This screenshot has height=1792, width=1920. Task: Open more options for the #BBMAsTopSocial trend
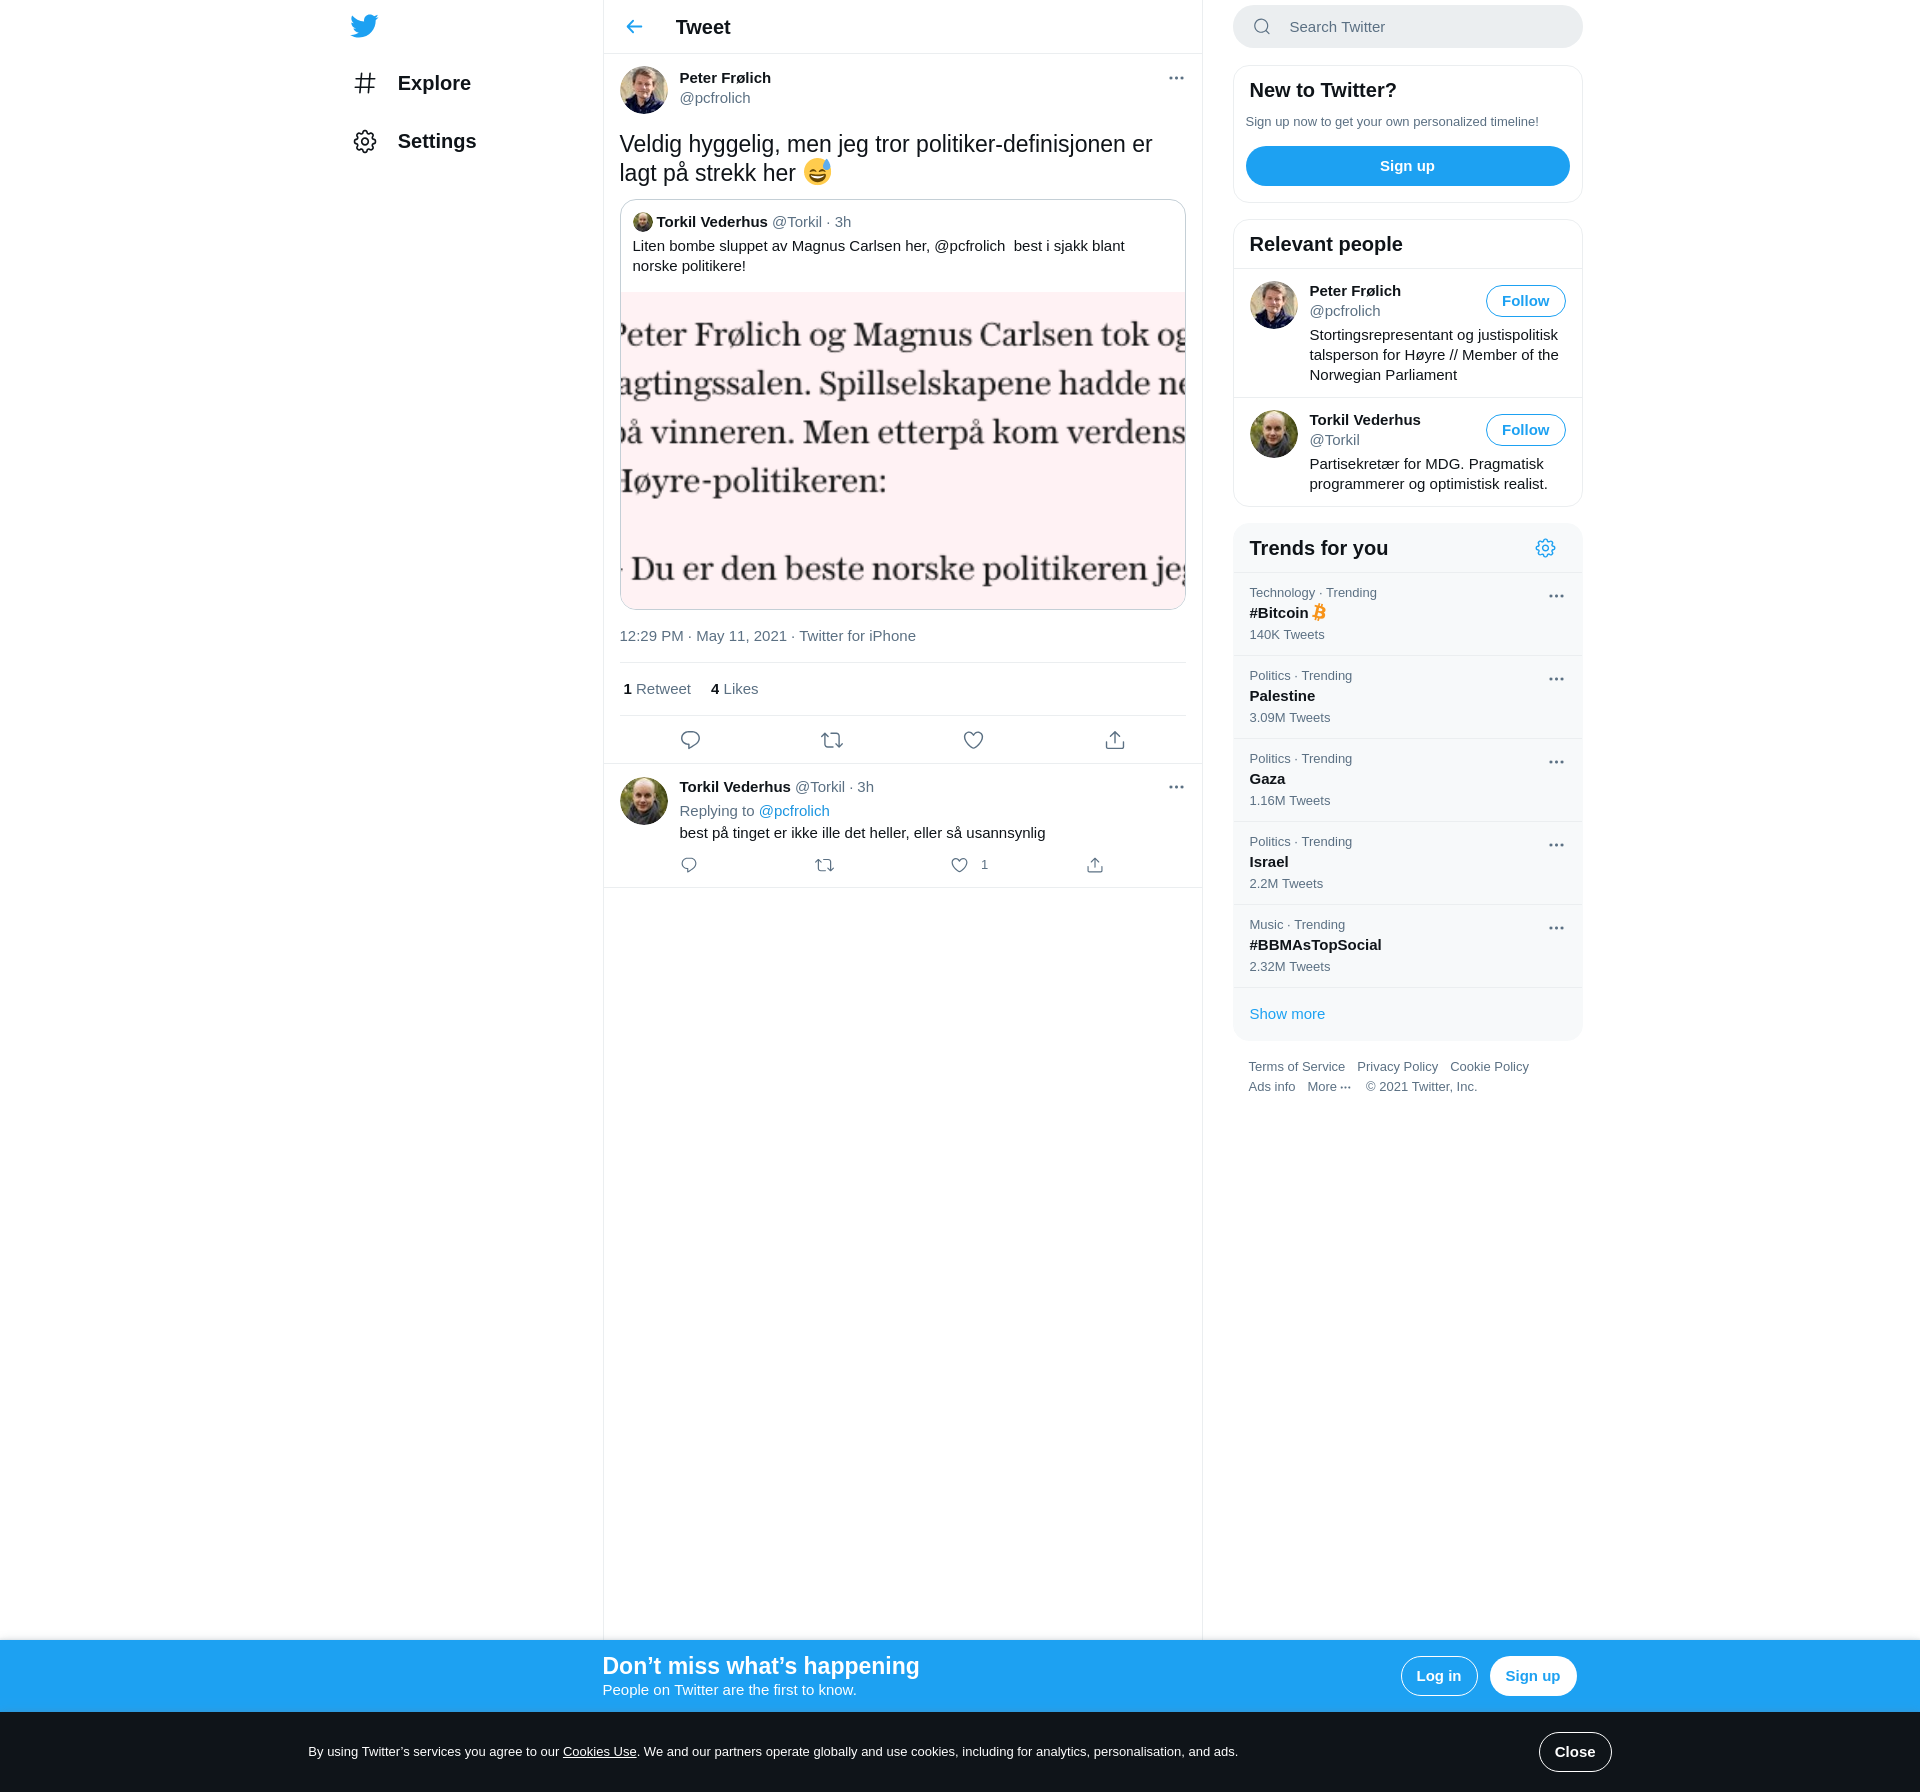[1556, 928]
